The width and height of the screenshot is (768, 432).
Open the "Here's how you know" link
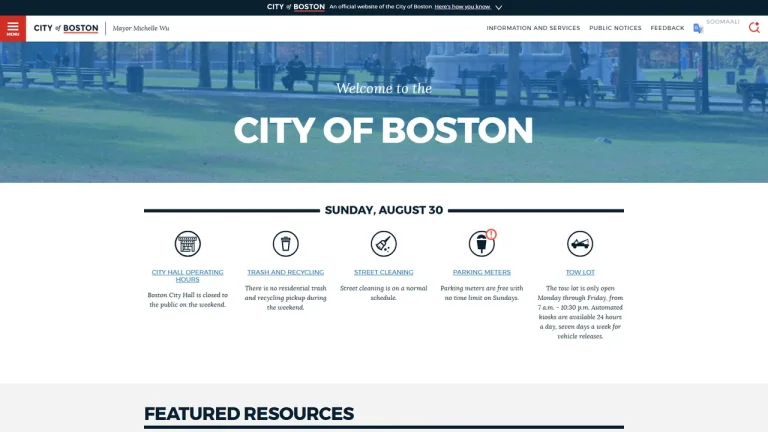click(x=462, y=7)
